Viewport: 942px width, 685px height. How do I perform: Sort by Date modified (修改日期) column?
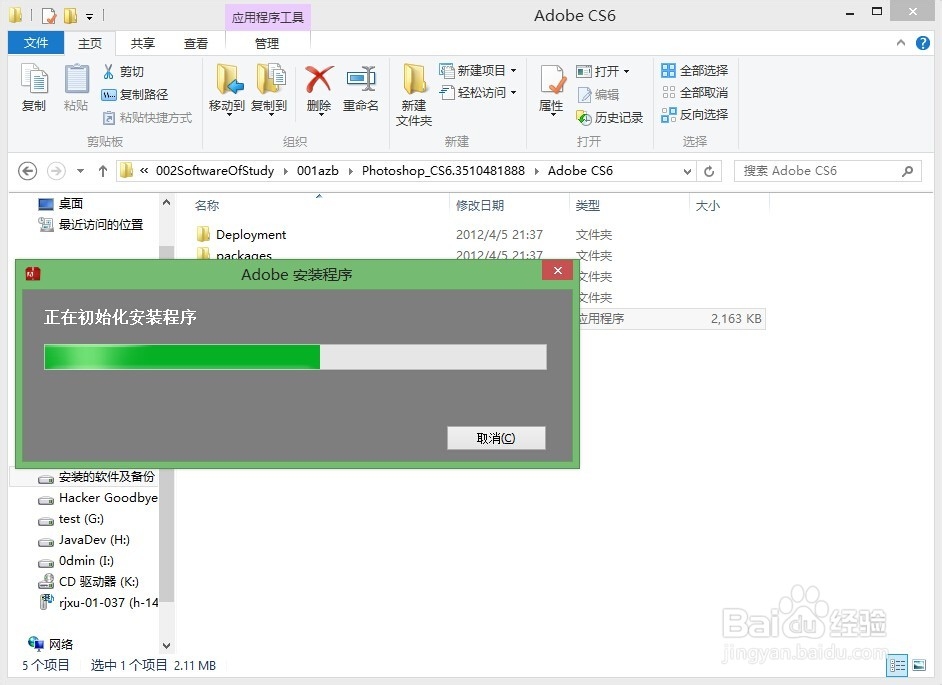[479, 206]
